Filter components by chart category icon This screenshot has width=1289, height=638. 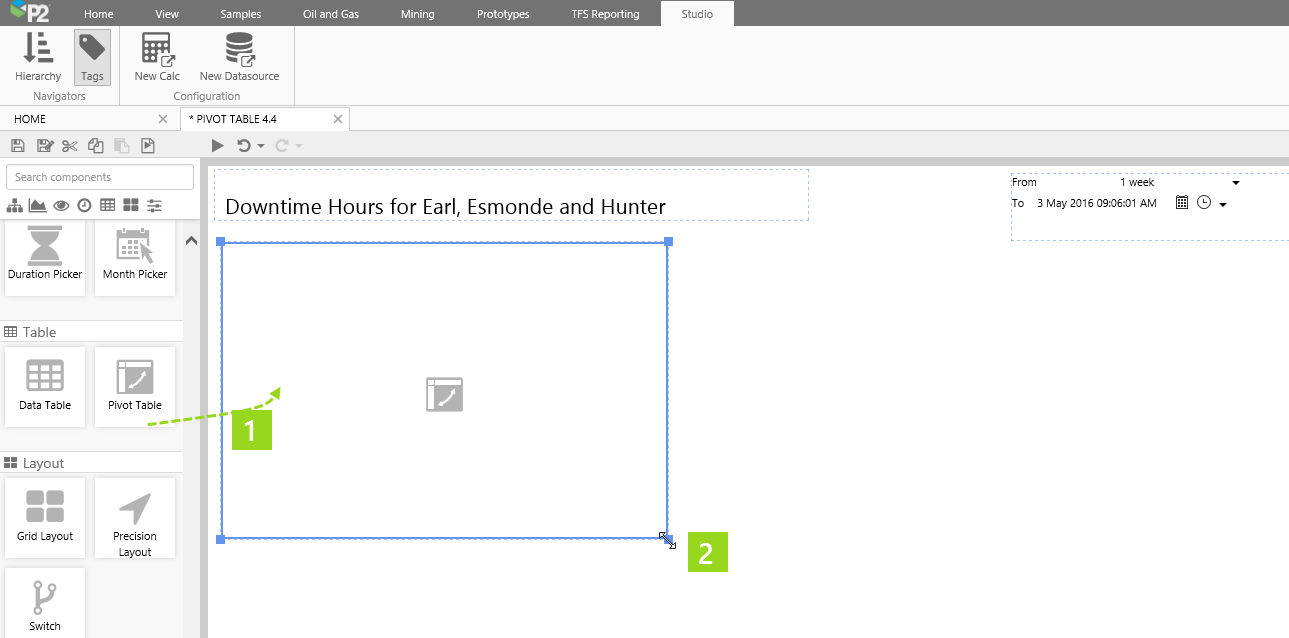point(38,206)
